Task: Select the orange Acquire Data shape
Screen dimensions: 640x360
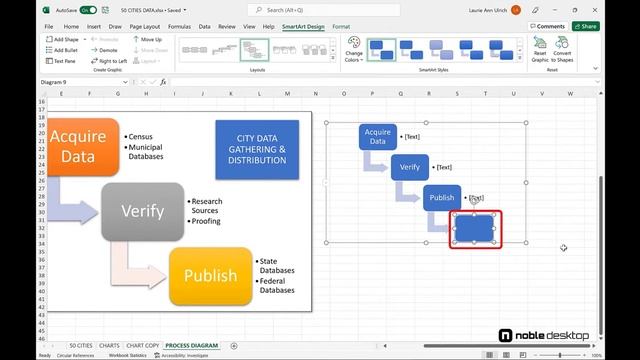Action: (83, 147)
